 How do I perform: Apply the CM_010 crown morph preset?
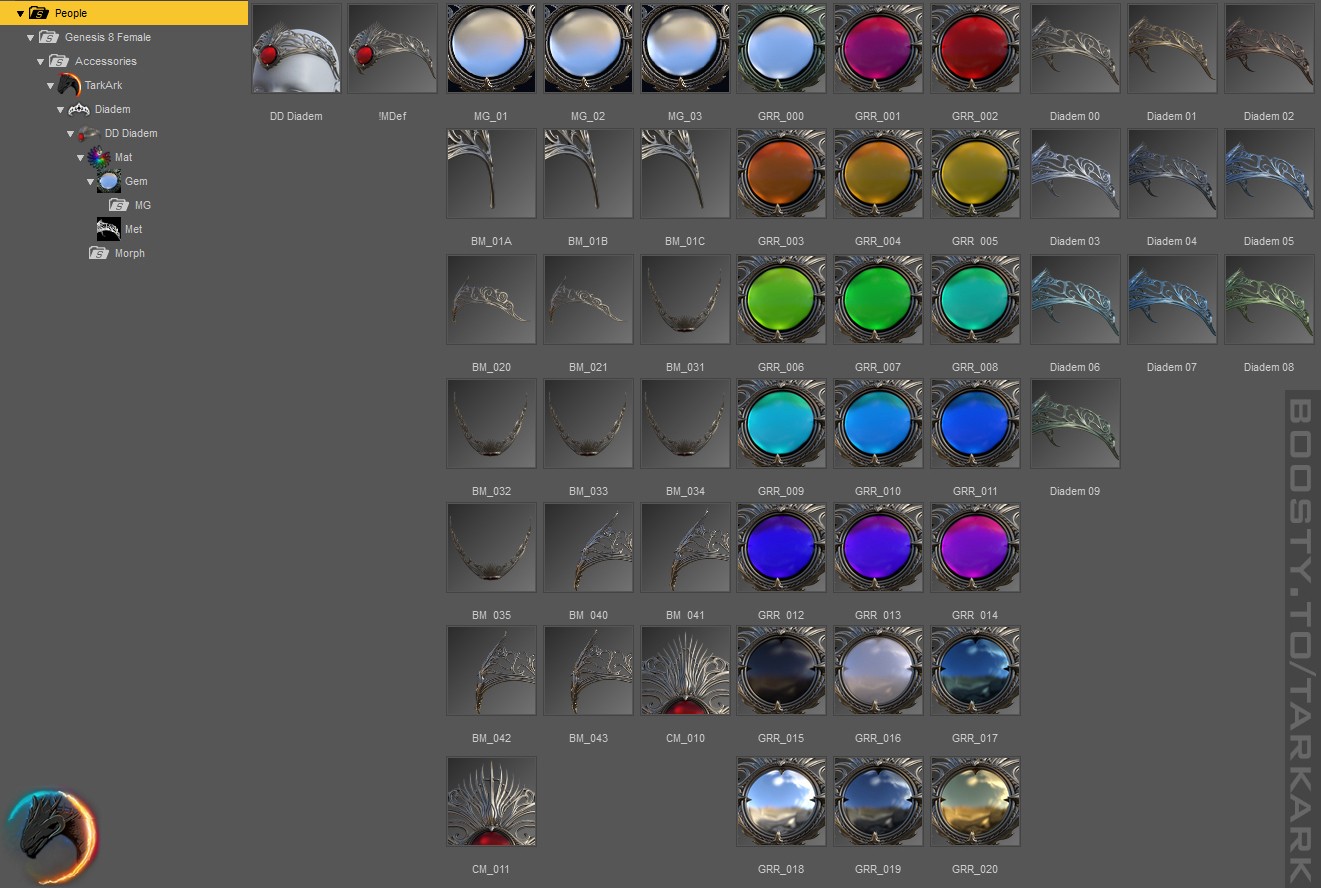click(x=685, y=670)
